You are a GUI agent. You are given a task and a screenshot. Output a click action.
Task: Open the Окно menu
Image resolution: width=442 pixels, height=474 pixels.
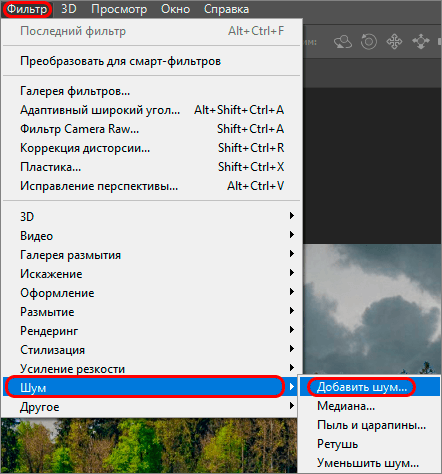pyautogui.click(x=175, y=9)
